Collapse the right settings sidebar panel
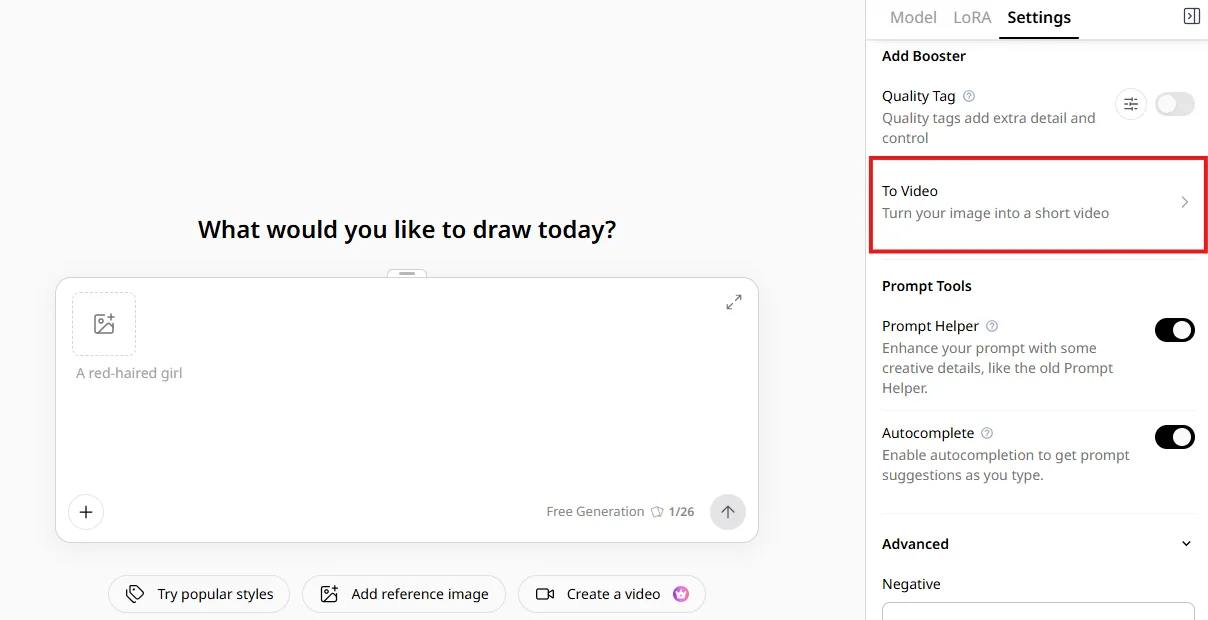Image resolution: width=1208 pixels, height=620 pixels. point(1191,16)
